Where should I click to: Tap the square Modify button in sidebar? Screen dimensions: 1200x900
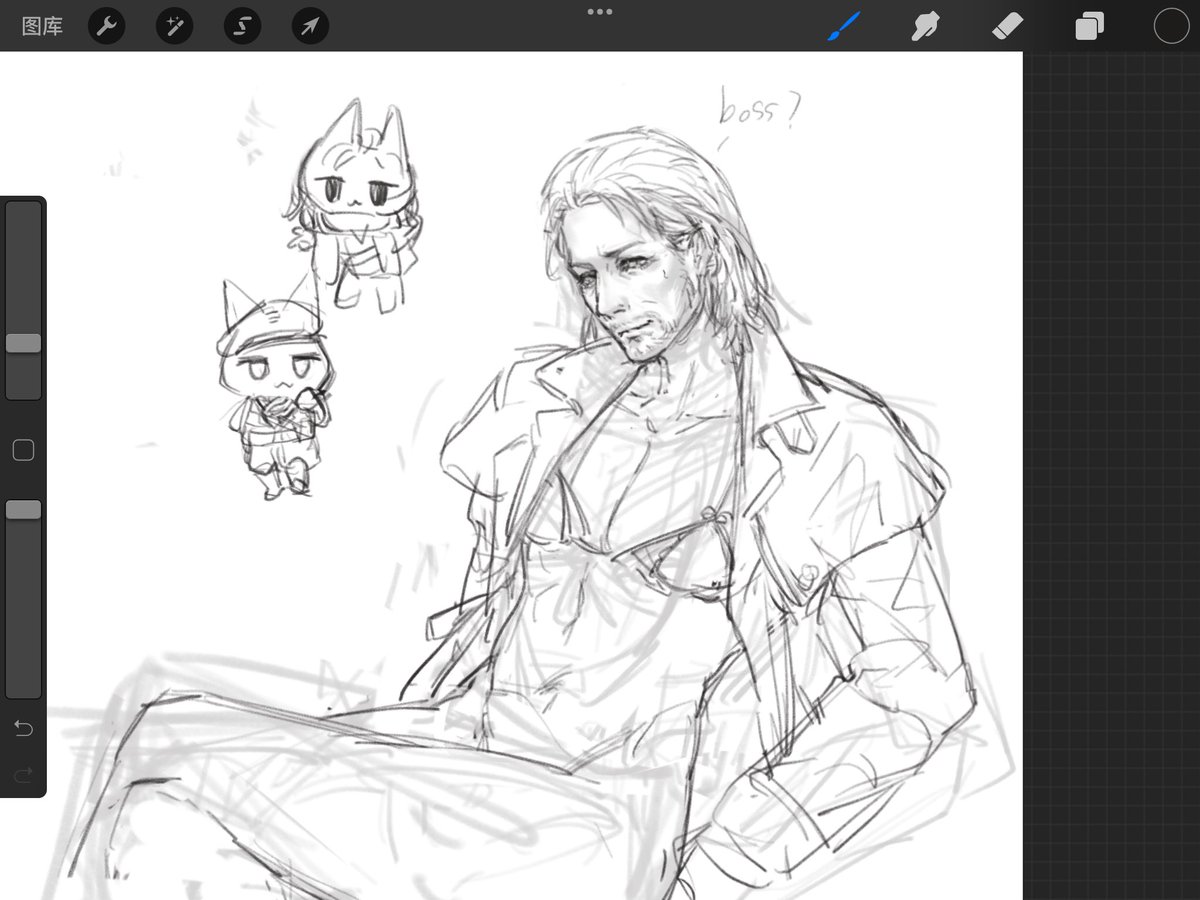point(23,450)
